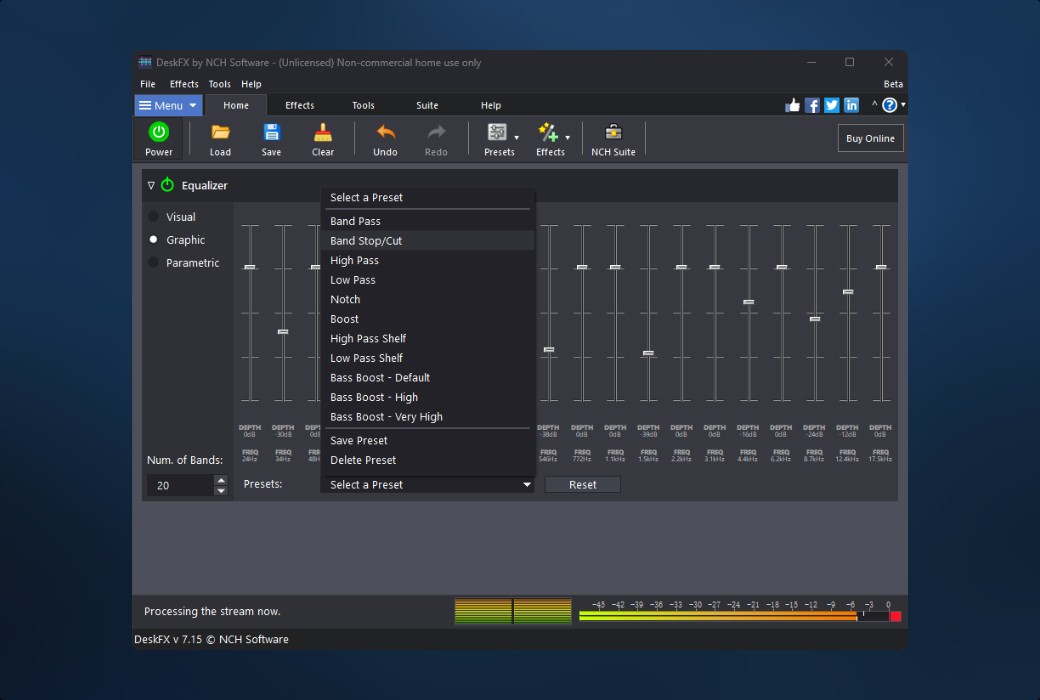Image resolution: width=1040 pixels, height=700 pixels.
Task: Click the Effects toolbar icon
Action: click(x=548, y=131)
